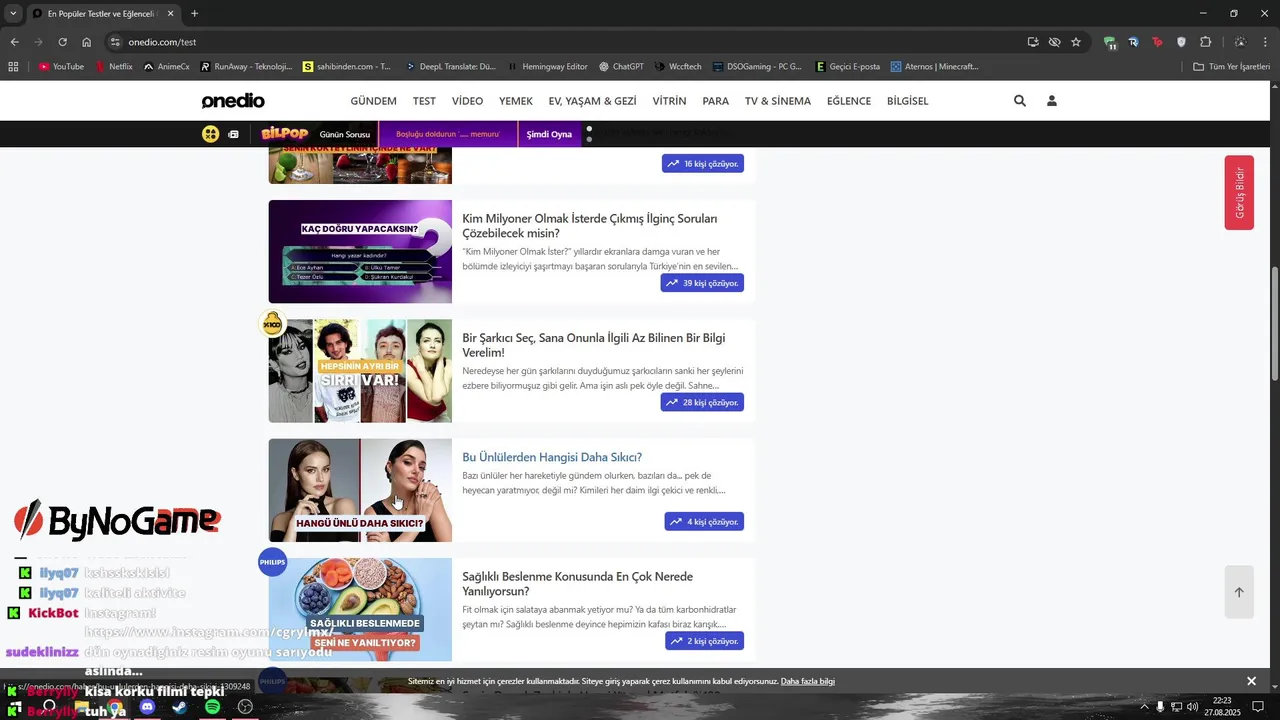
Task: Open the BİLGİSEL menu
Action: coord(908,101)
